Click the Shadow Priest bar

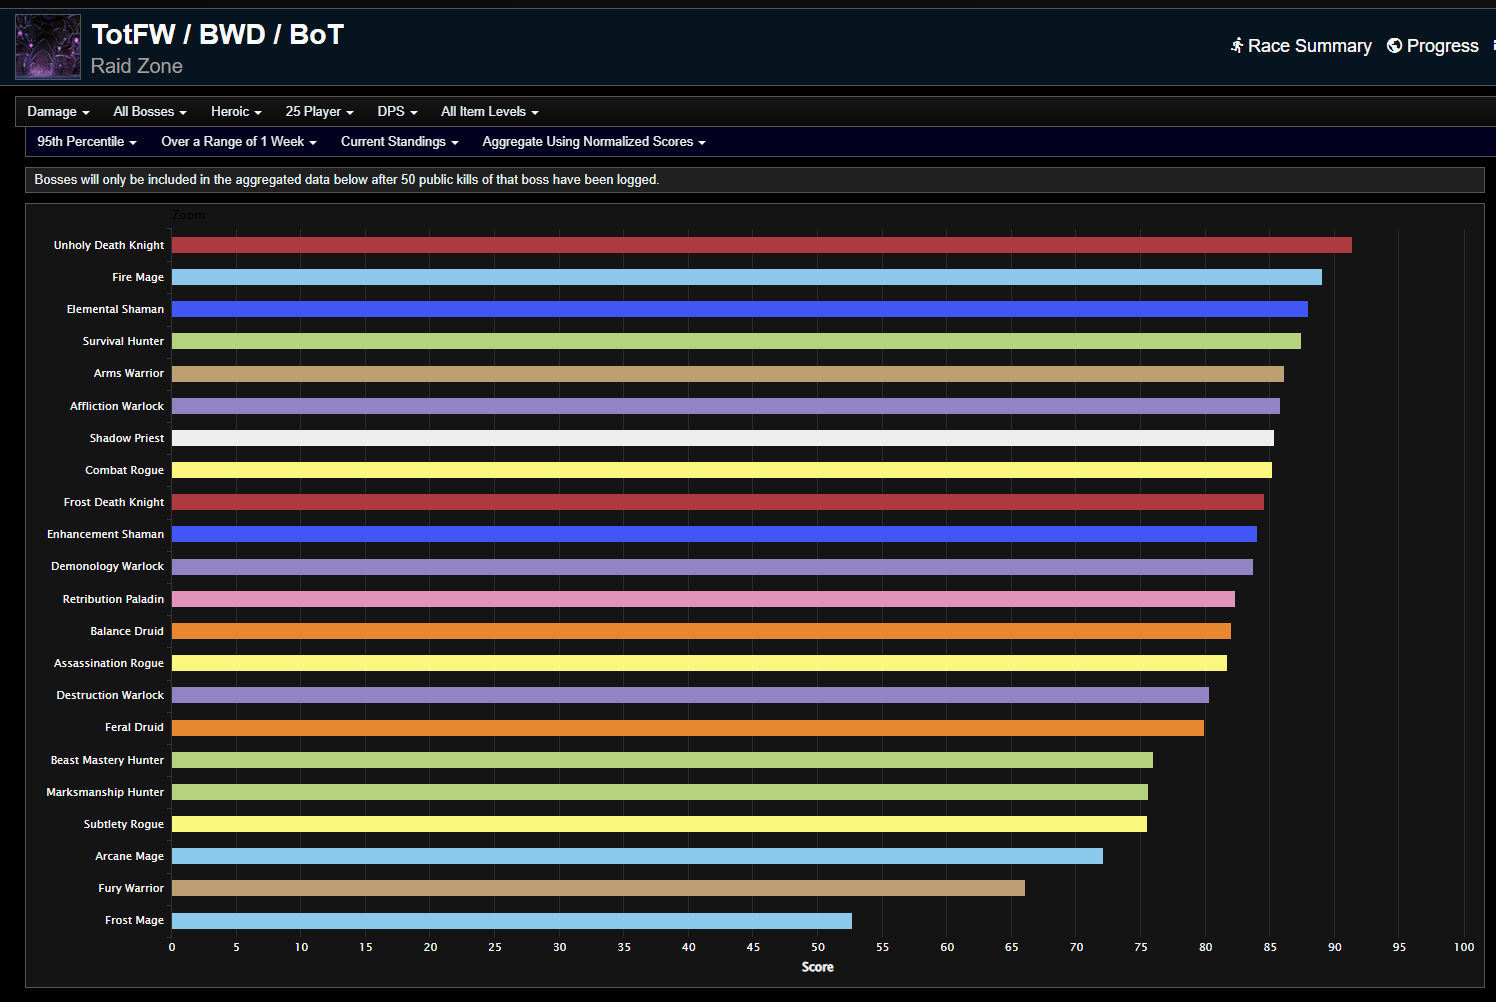point(723,438)
